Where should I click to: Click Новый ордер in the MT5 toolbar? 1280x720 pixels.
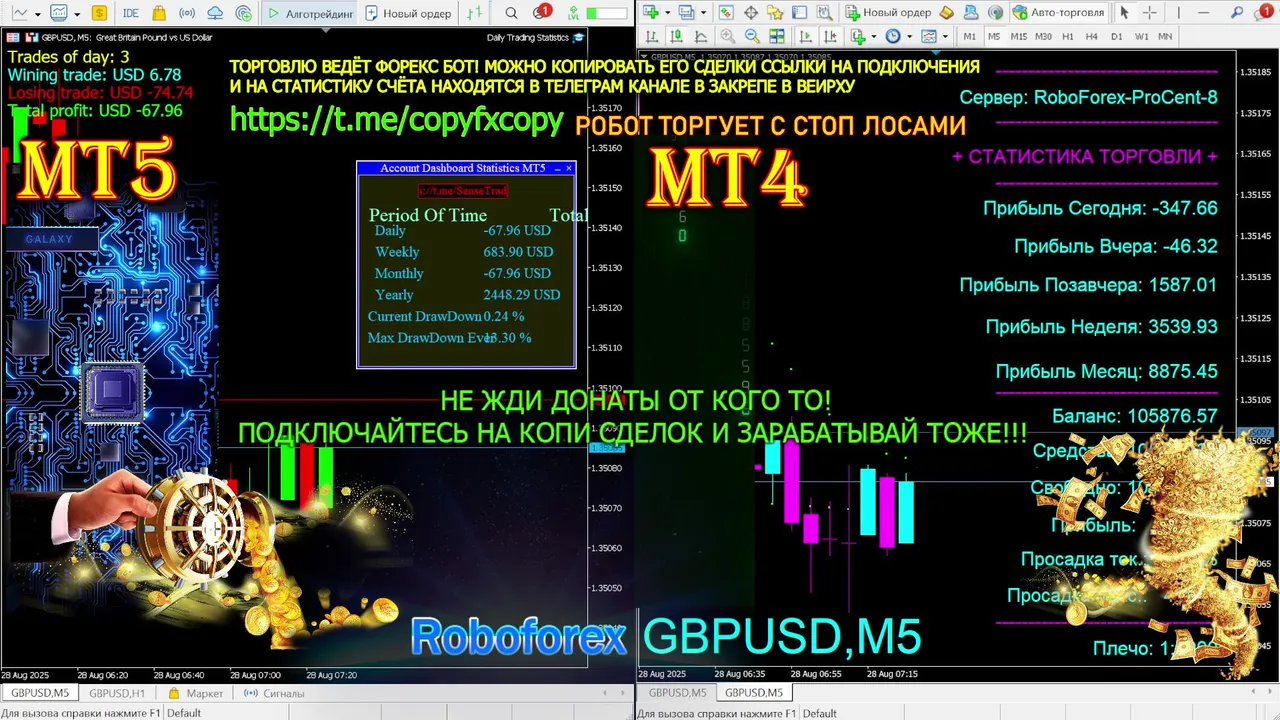pos(408,13)
